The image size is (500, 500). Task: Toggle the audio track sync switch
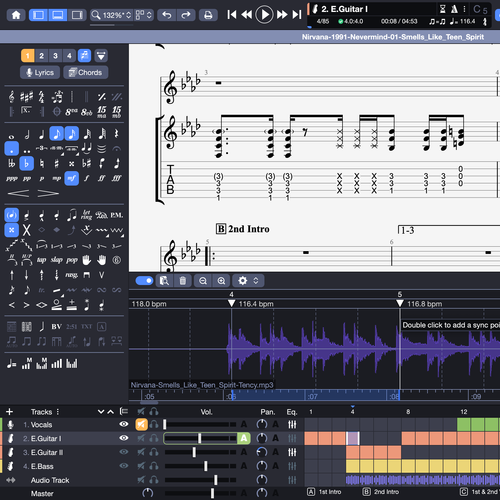144,281
